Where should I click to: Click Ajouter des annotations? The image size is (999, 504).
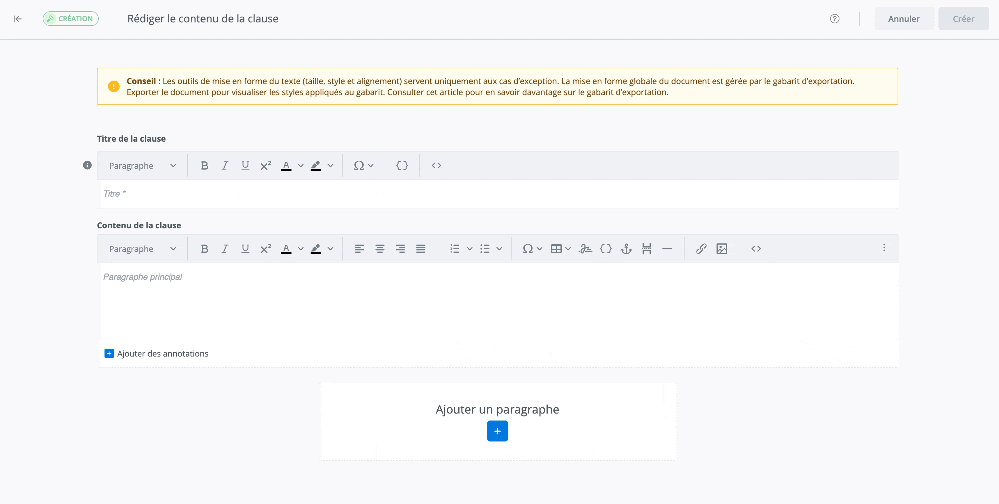point(157,354)
